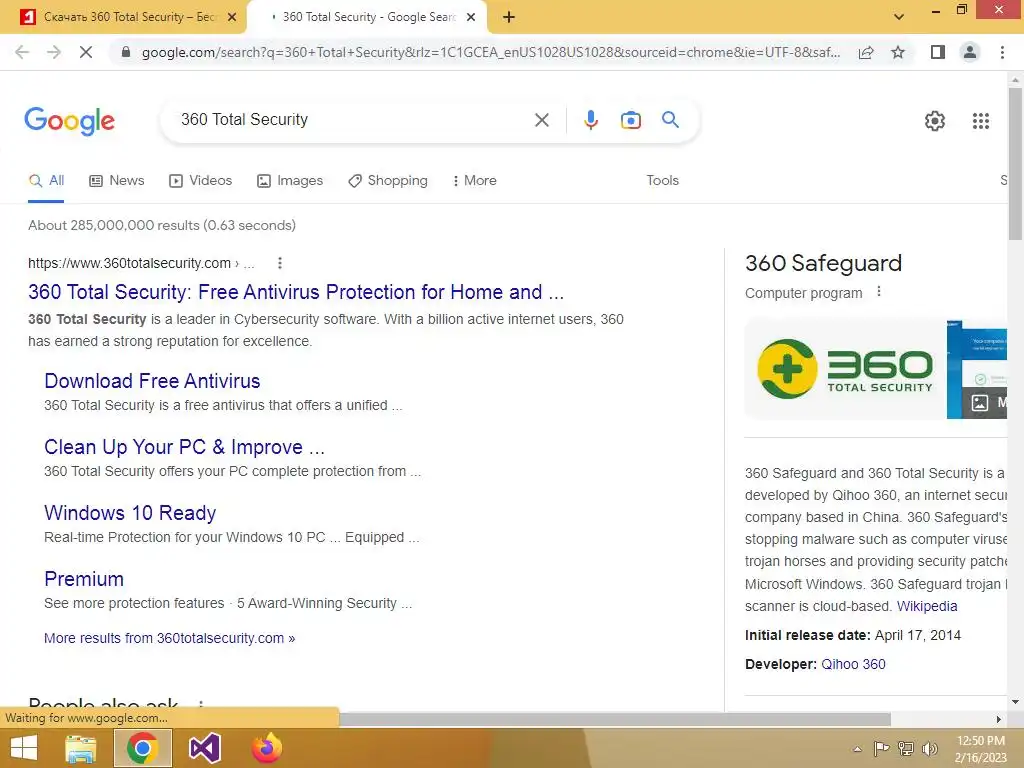Expand the tab search dropdown arrow
This screenshot has height=768, width=1024.
pos(899,17)
